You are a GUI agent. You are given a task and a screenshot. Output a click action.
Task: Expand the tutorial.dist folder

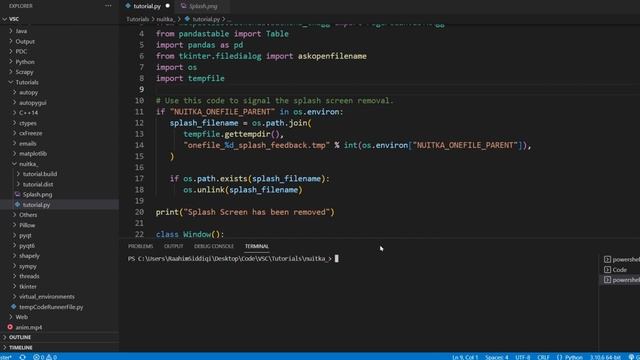38,184
